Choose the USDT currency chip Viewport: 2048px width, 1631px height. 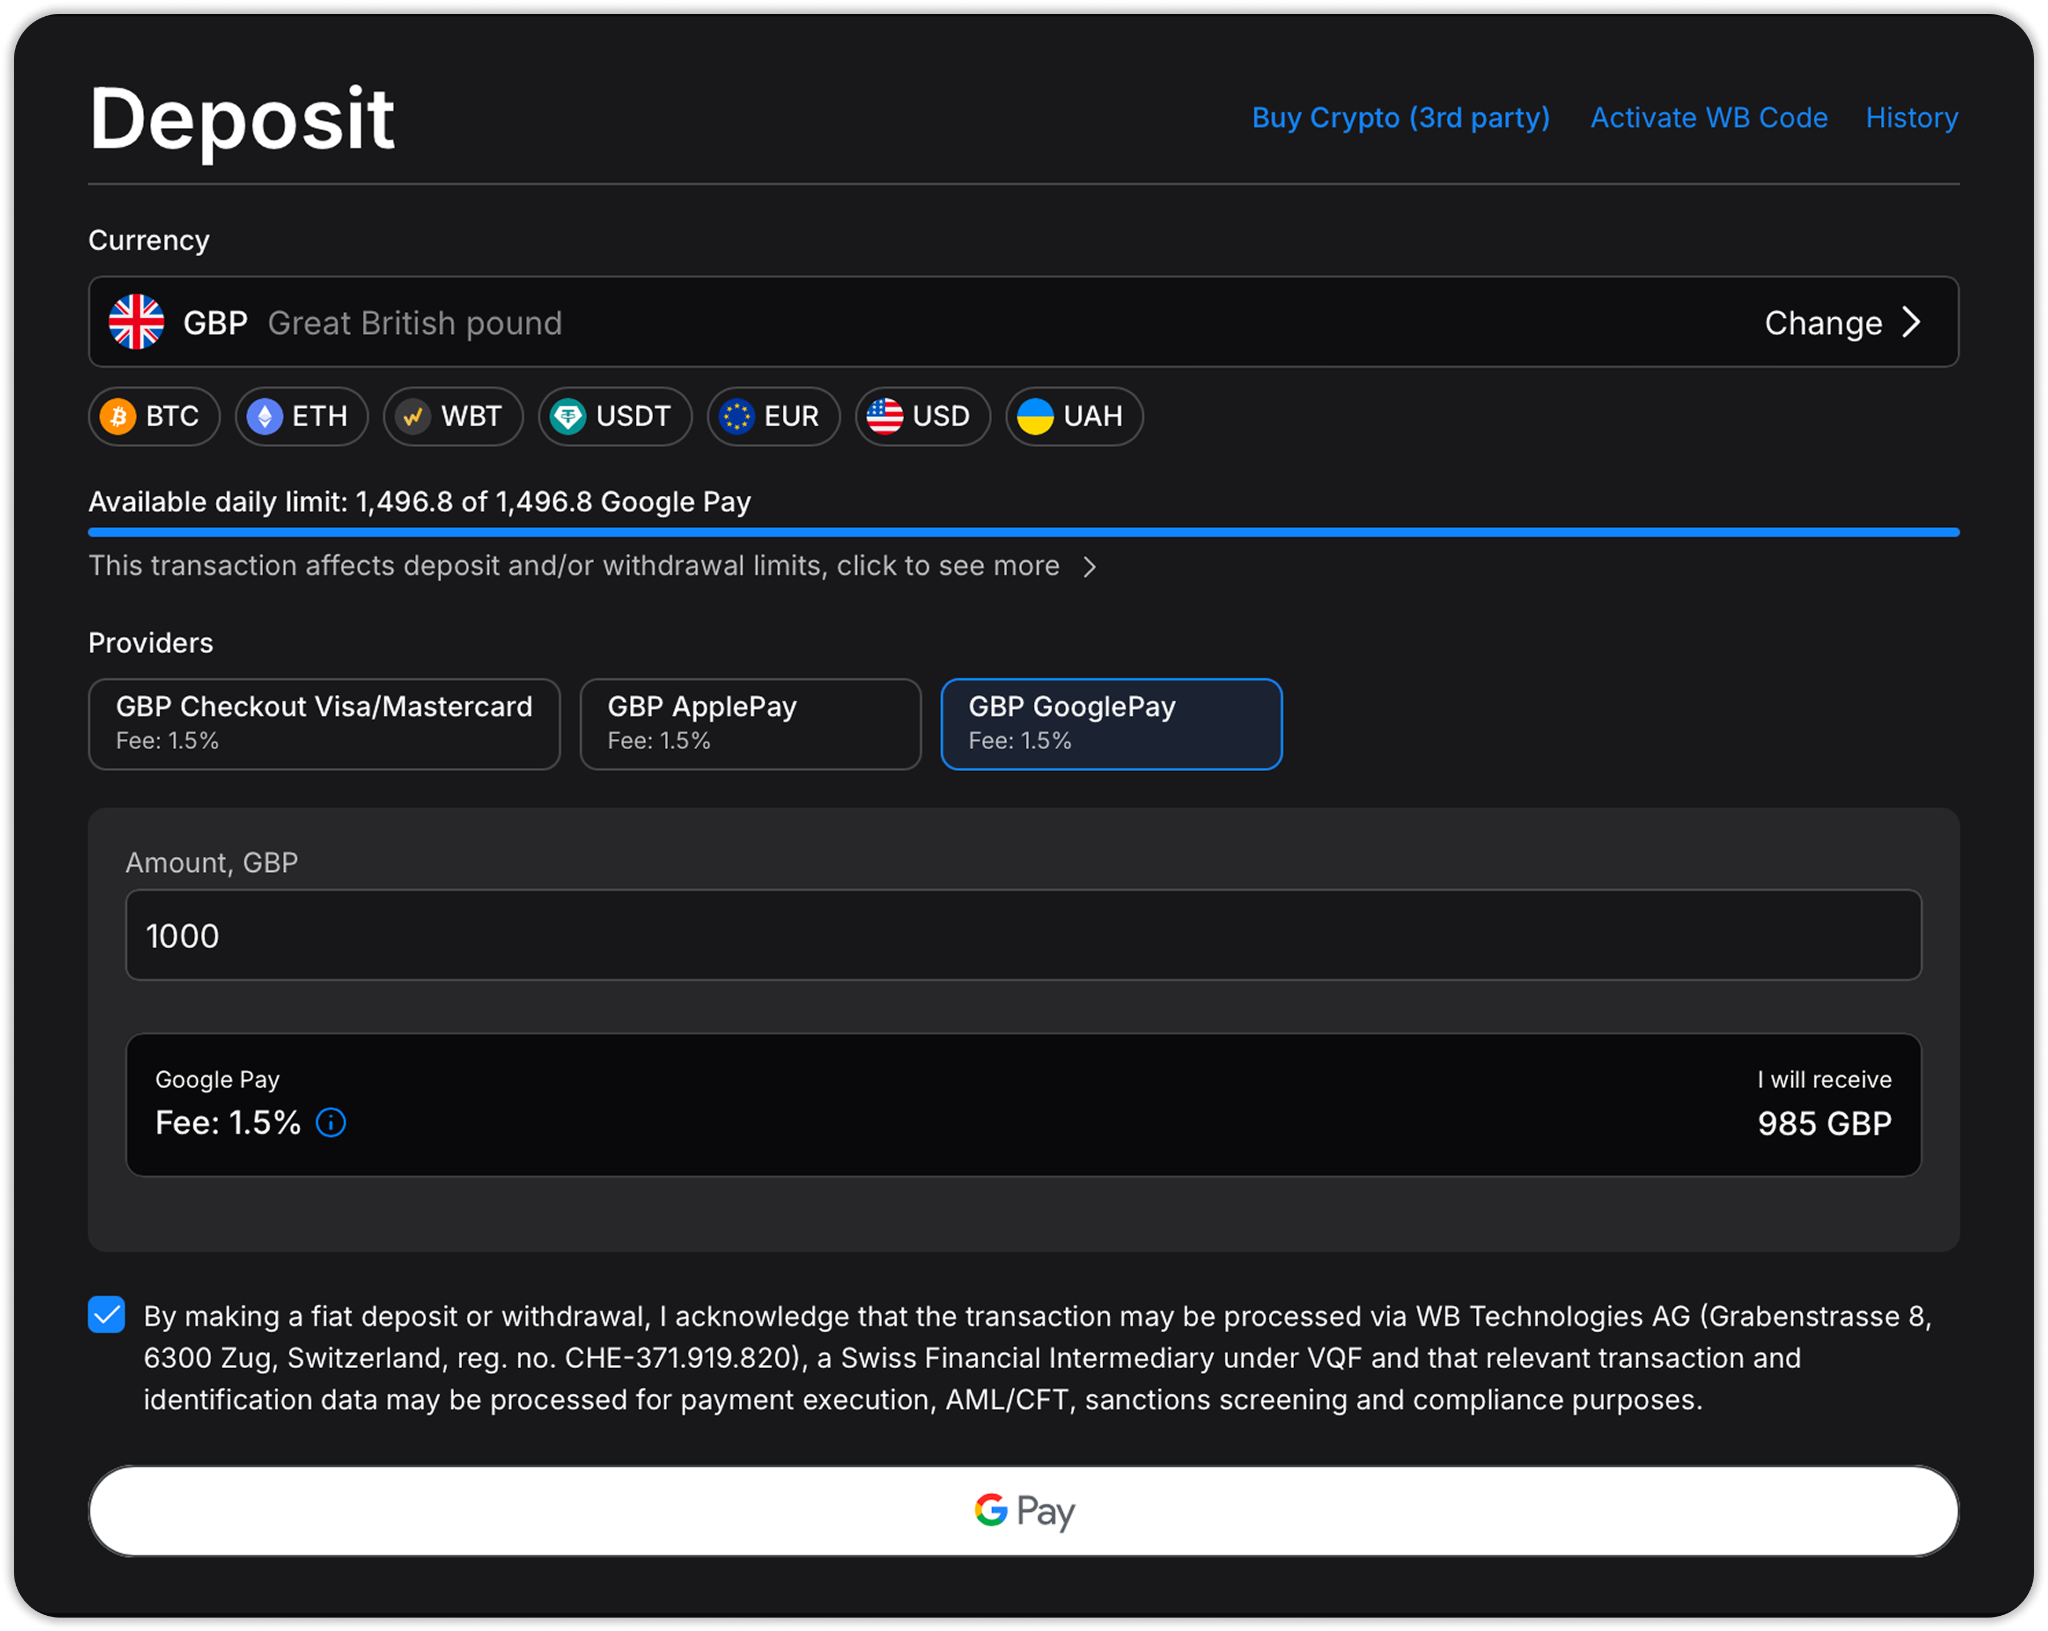(615, 416)
